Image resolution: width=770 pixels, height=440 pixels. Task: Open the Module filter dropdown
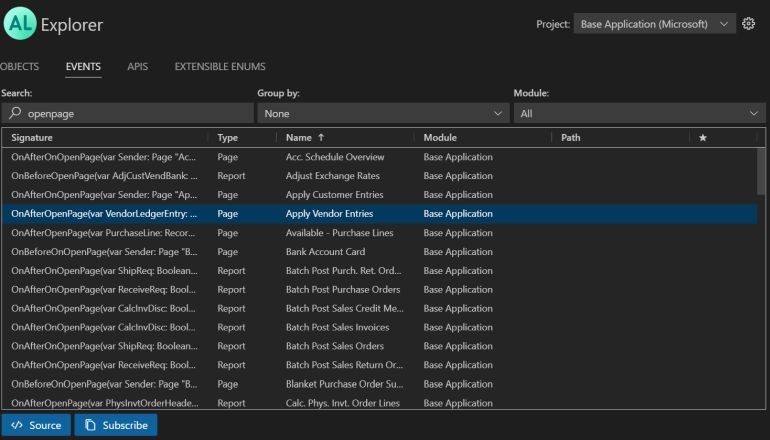pos(638,114)
